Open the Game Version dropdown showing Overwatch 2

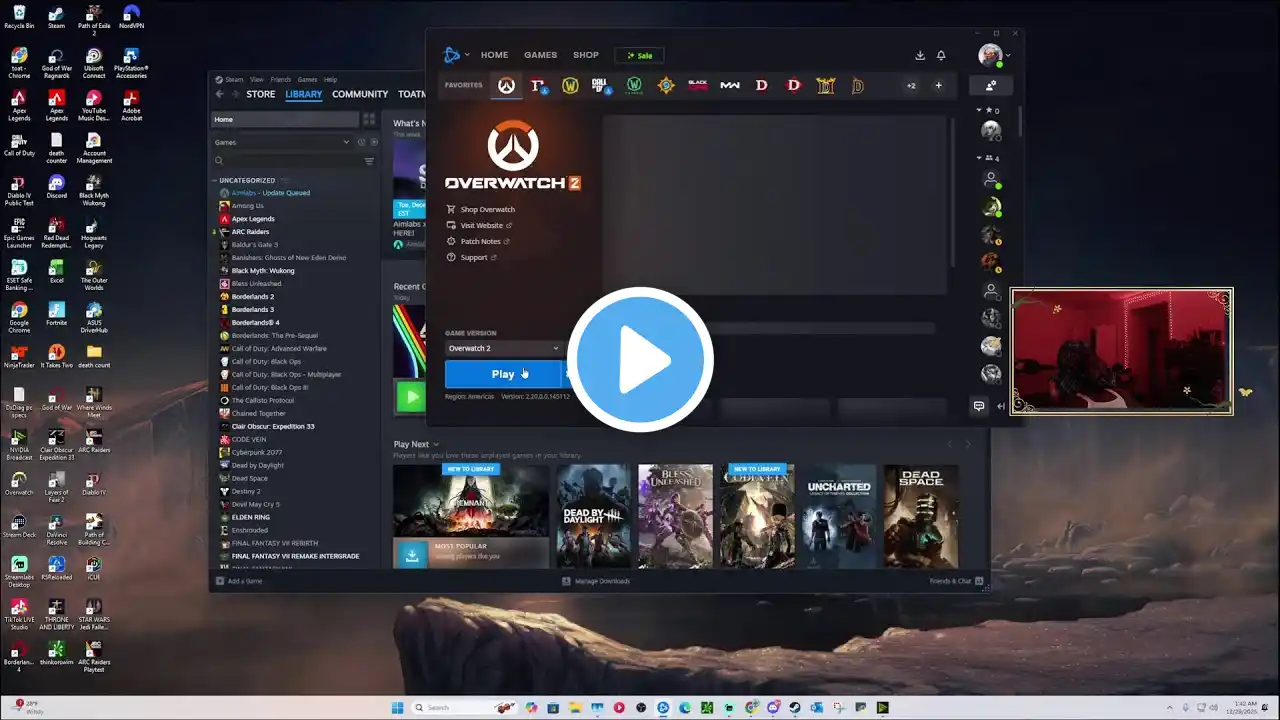(503, 348)
